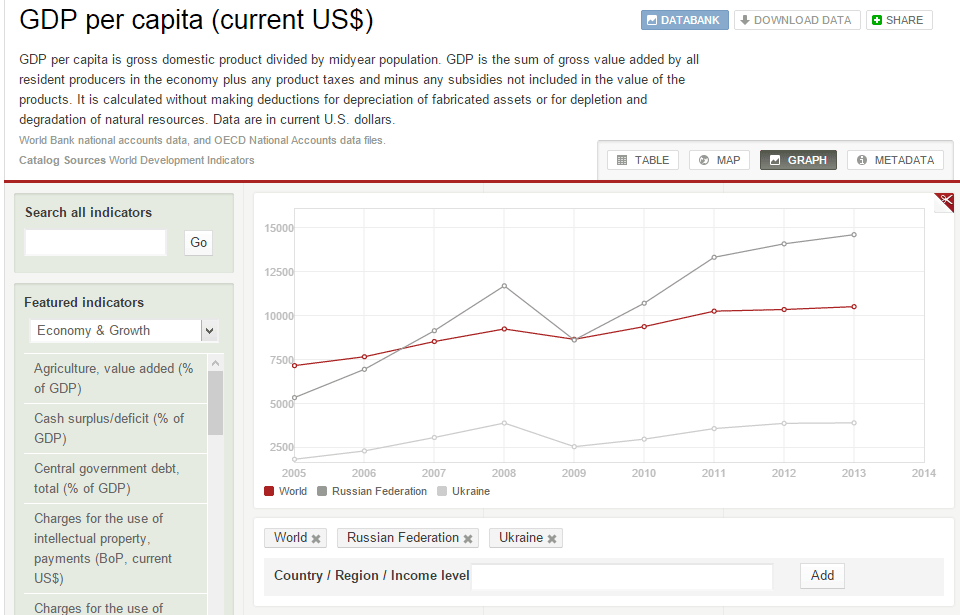Click DOWNLOAD DATA button
The image size is (960, 615).
(797, 20)
